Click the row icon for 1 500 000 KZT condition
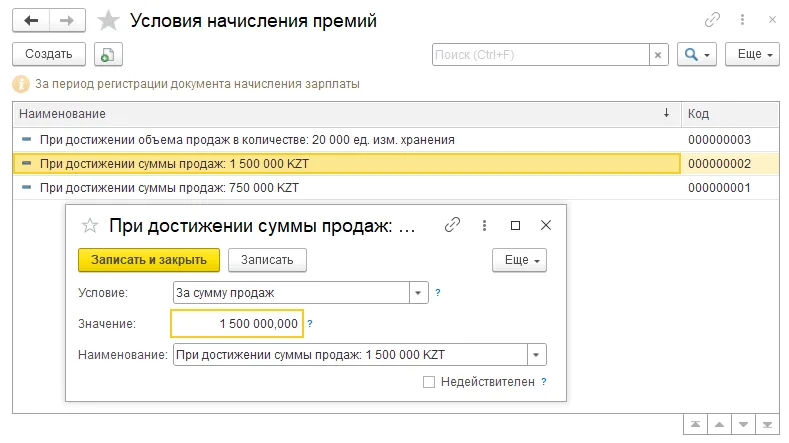The image size is (789, 443). pos(27,163)
